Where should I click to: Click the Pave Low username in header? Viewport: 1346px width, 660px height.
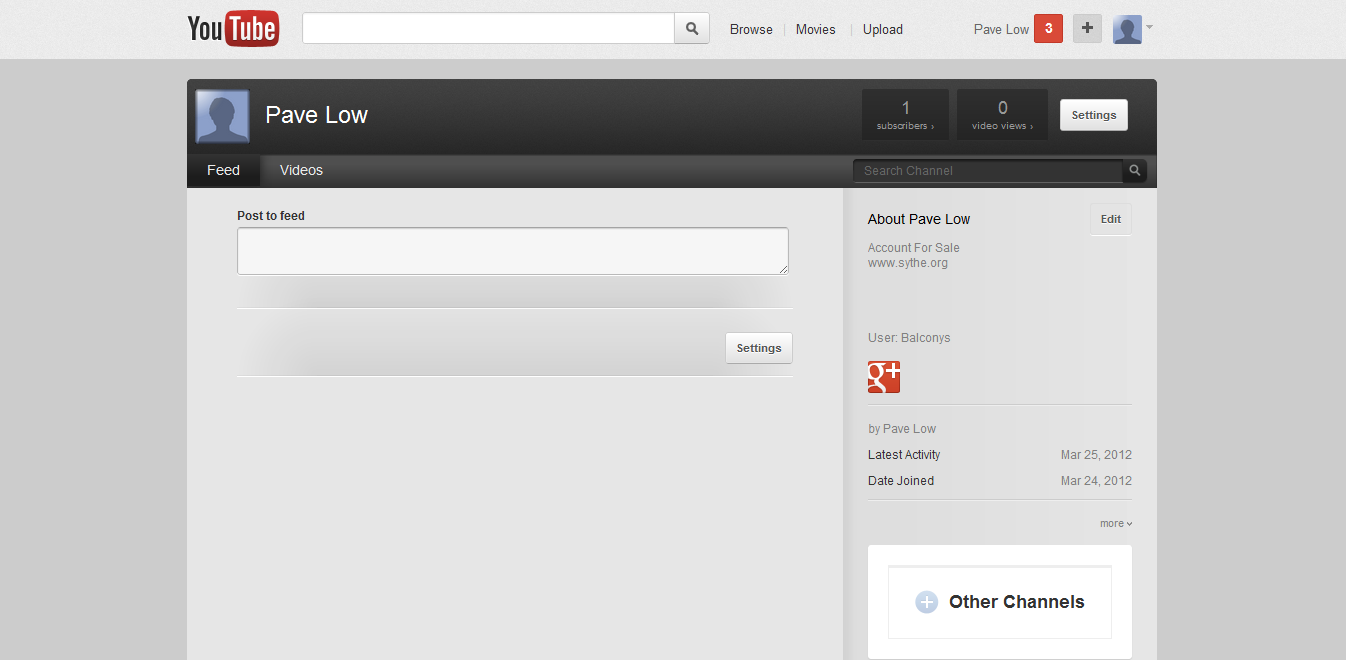pos(1001,30)
